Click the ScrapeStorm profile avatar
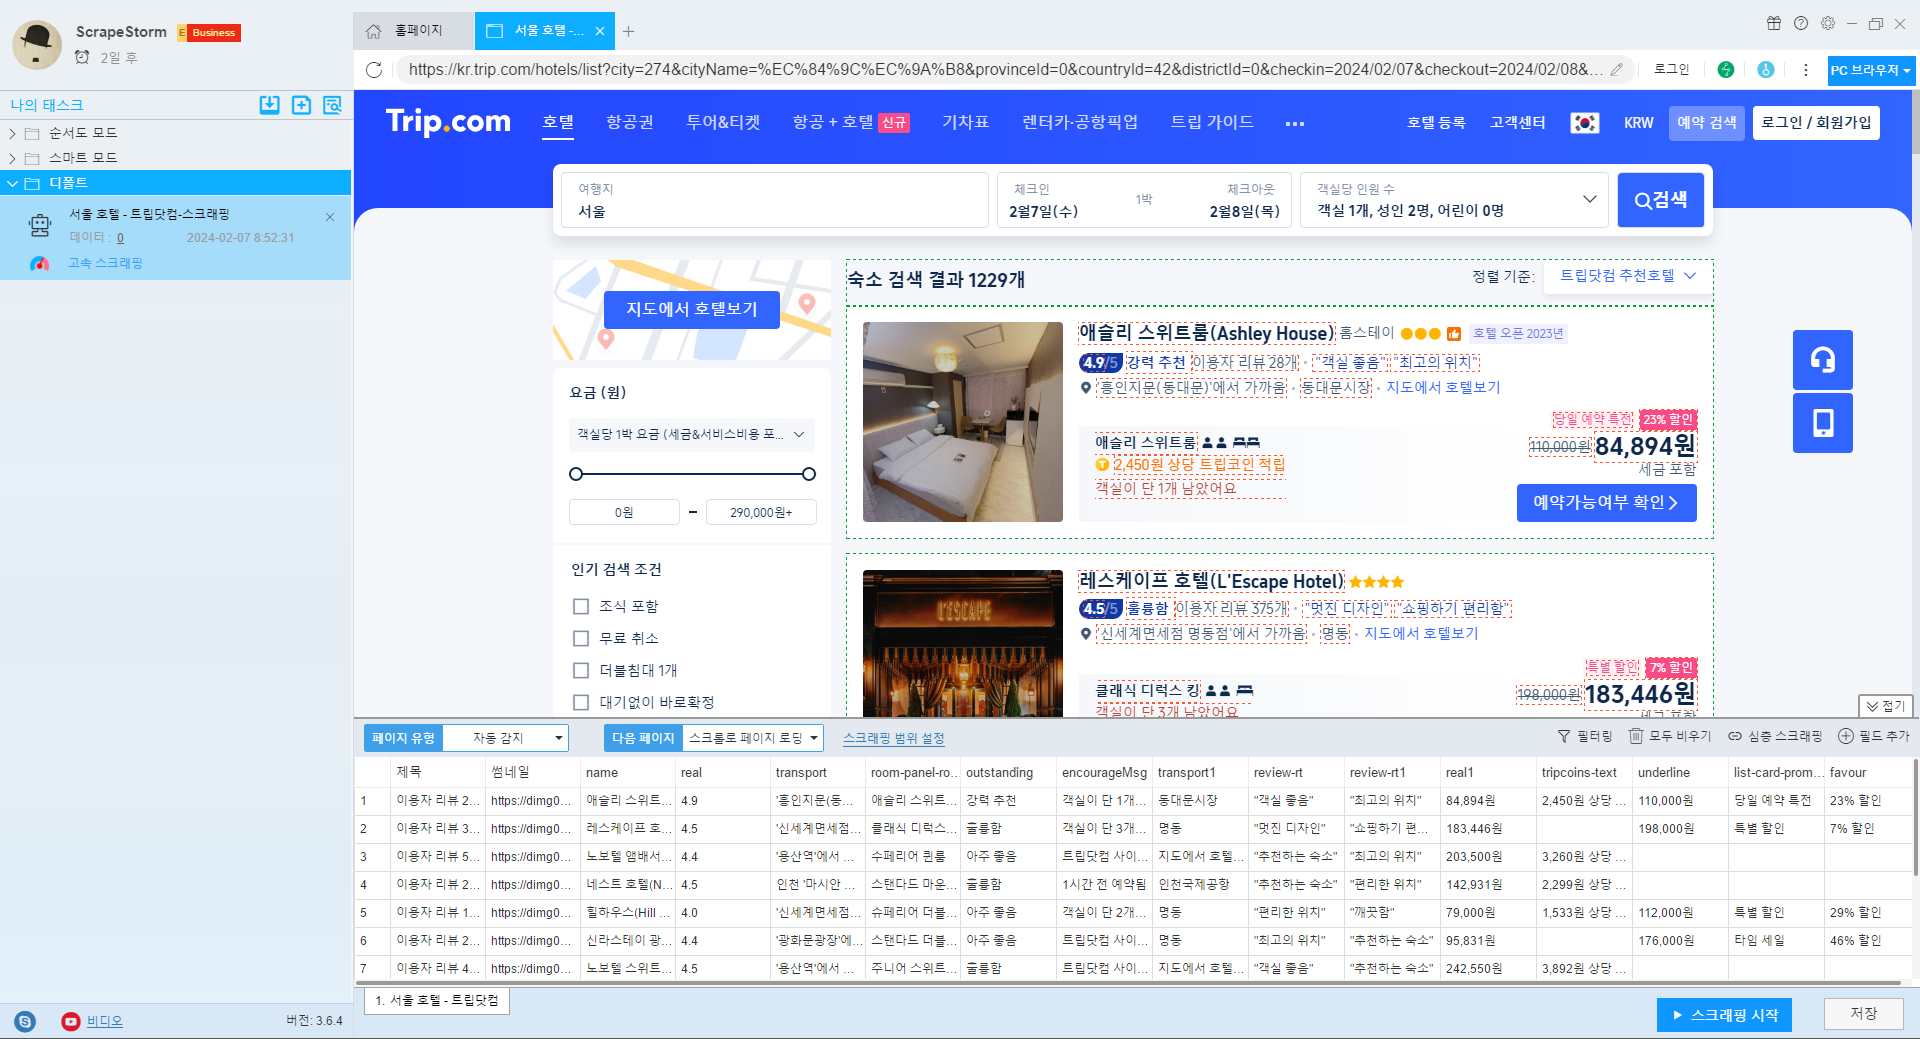Viewport: 1920px width, 1039px height. 37,44
